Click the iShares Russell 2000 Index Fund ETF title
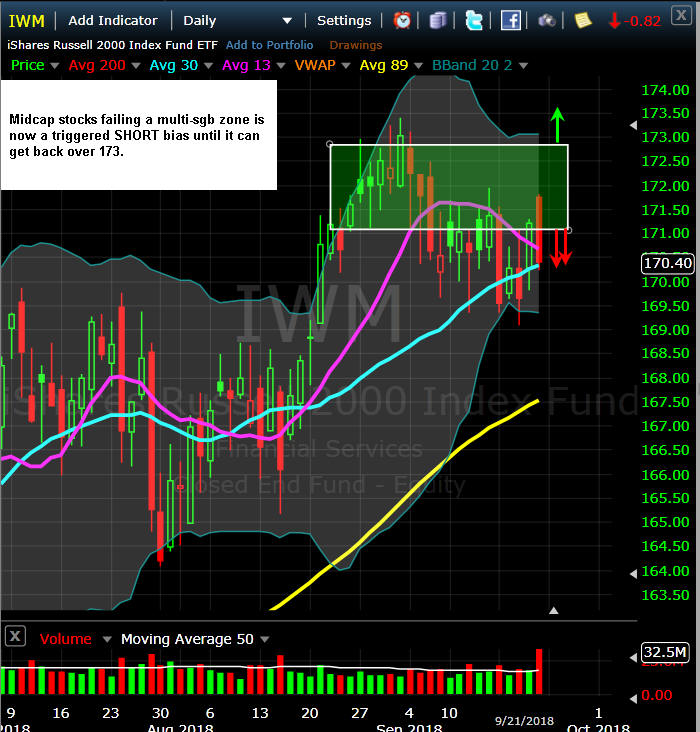The width and height of the screenshot is (700, 732). 113,45
